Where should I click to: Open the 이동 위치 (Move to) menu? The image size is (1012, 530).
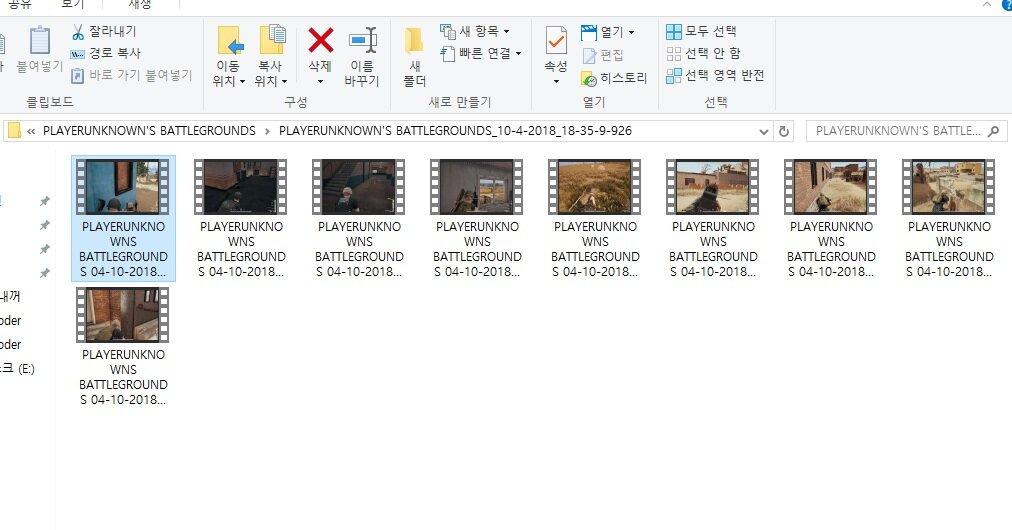228,57
